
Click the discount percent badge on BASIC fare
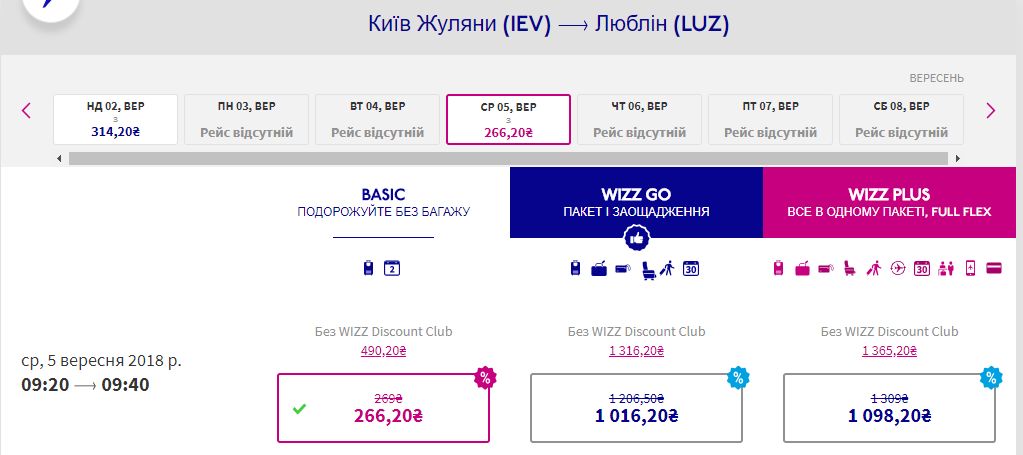[x=485, y=377]
